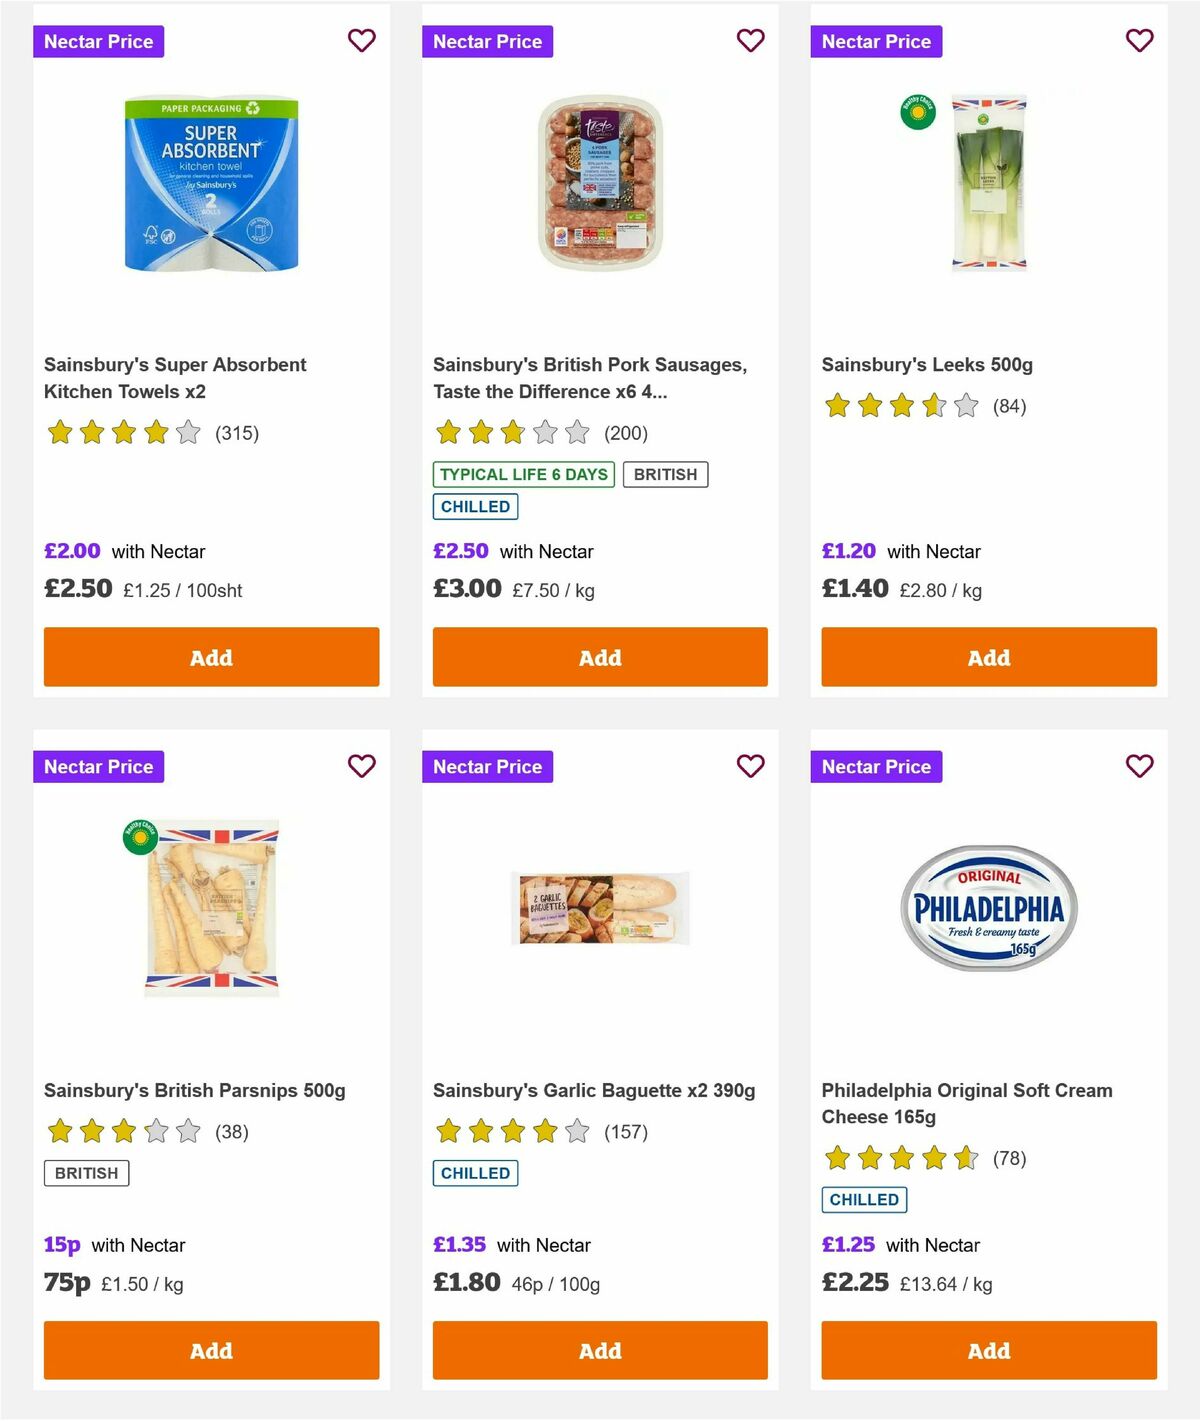Image resolution: width=1200 pixels, height=1421 pixels.
Task: Favourite the Super Absorbent Kitchen Towels
Action: click(361, 41)
